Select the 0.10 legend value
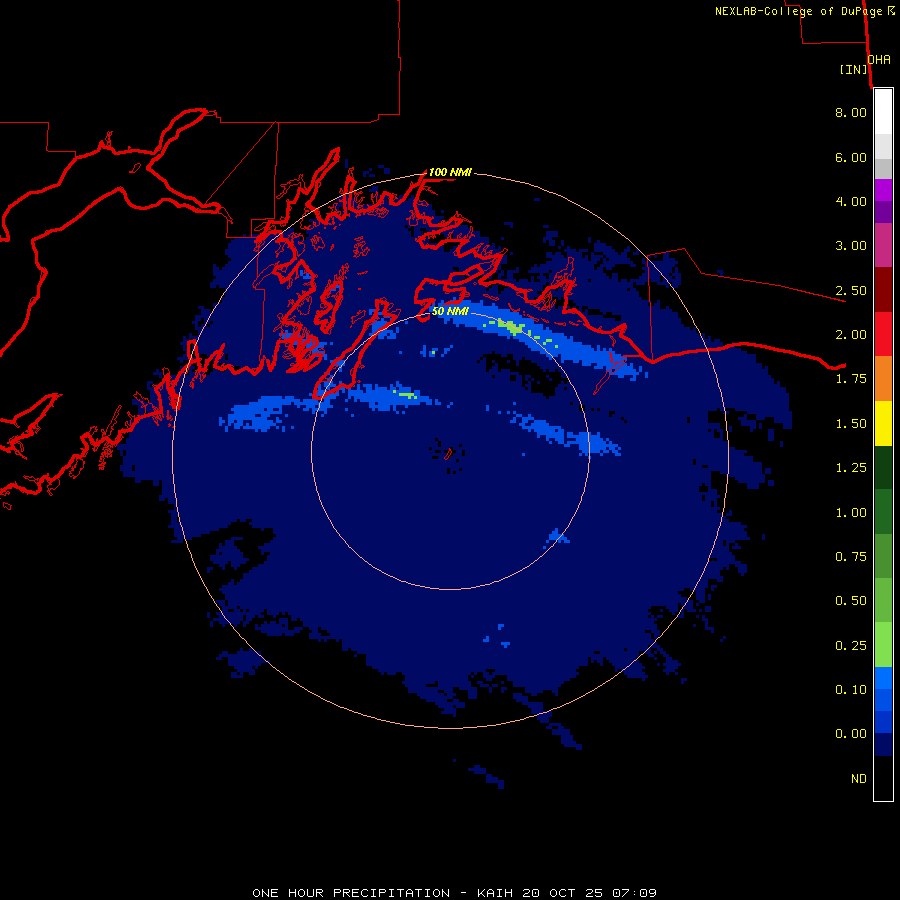900x900 pixels. [851, 690]
